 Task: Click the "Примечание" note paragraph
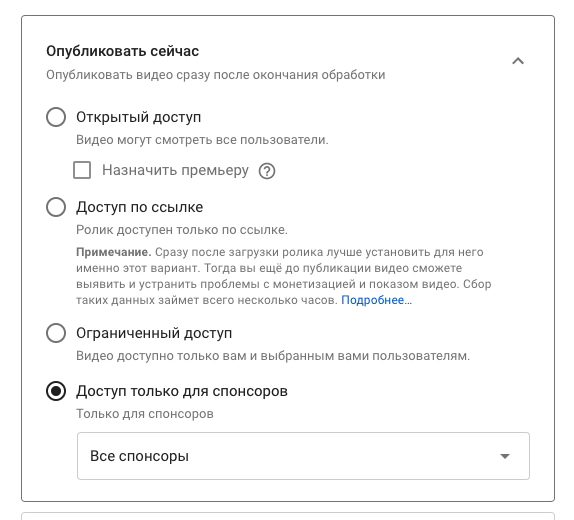(x=284, y=276)
